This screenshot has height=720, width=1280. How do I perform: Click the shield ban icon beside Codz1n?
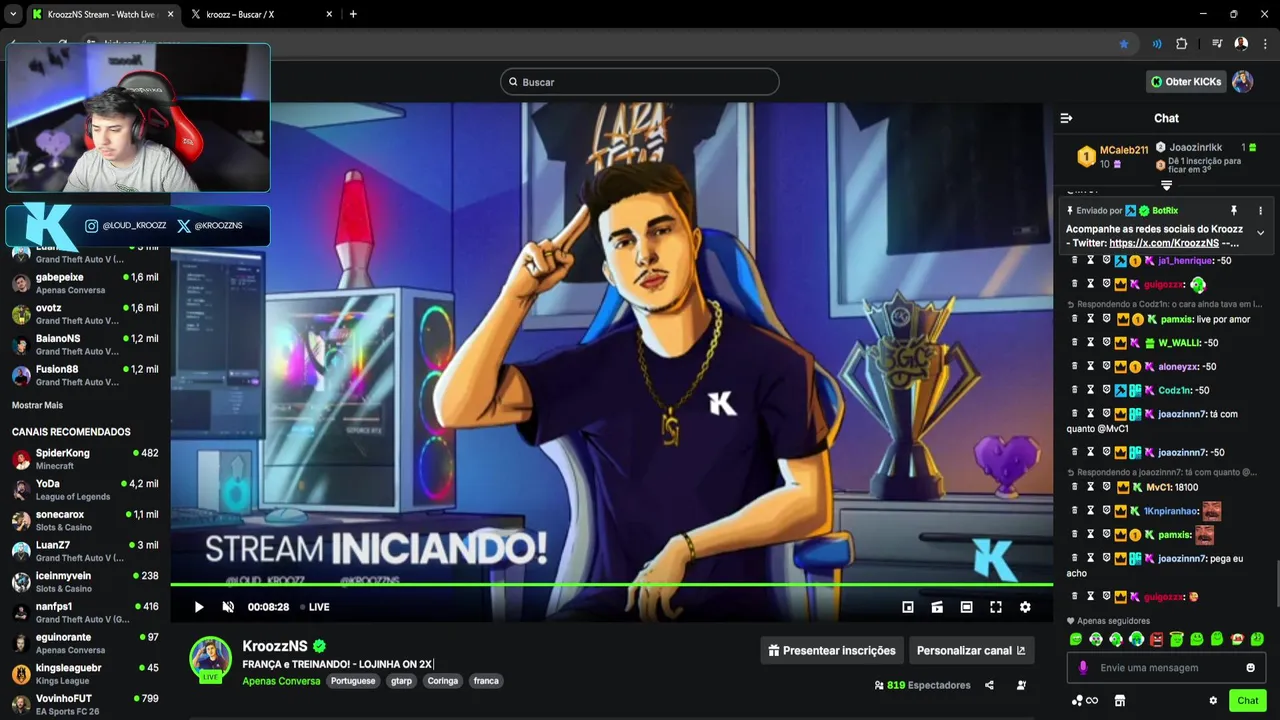pyautogui.click(x=1107, y=390)
